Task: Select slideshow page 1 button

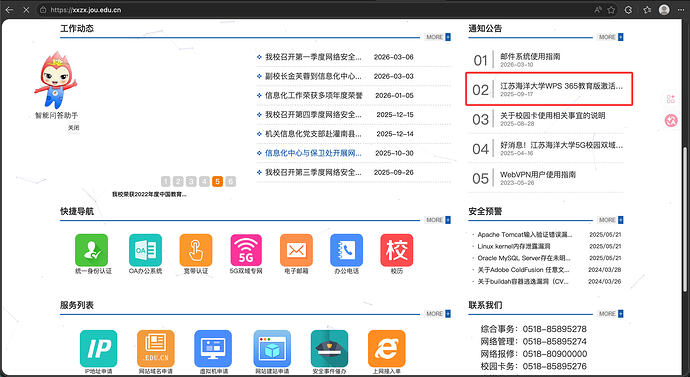Action: tap(165, 181)
